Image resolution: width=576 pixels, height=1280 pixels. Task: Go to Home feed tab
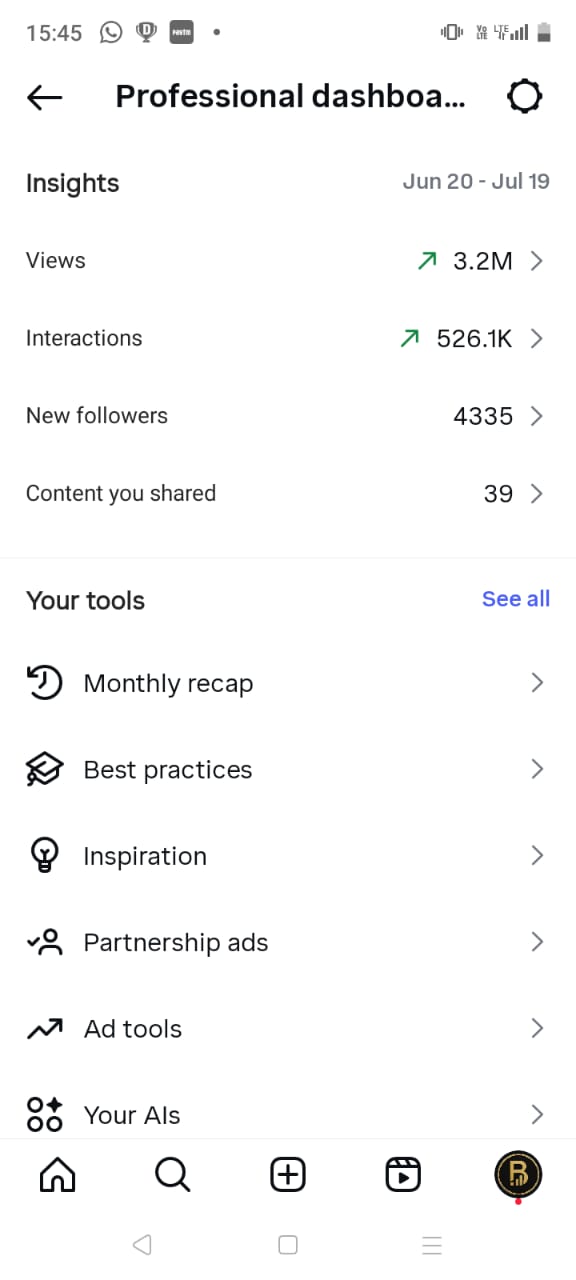tap(57, 1175)
